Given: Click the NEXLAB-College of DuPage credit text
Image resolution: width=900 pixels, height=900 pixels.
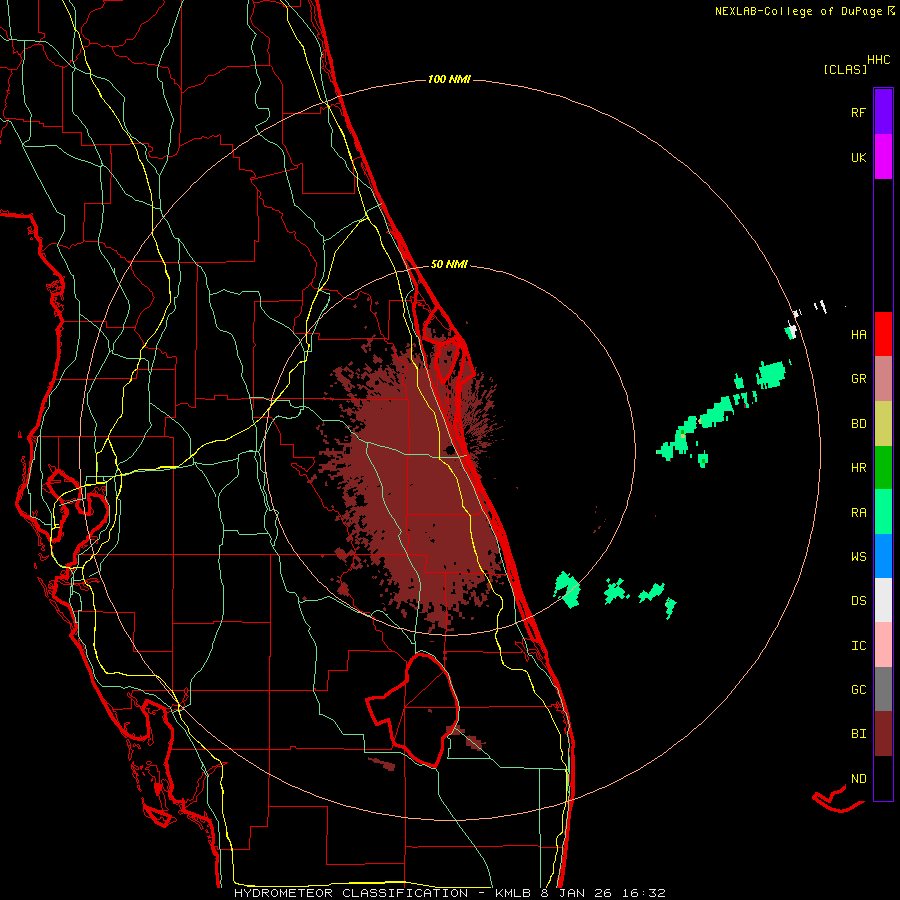Looking at the screenshot, I should point(804,11).
